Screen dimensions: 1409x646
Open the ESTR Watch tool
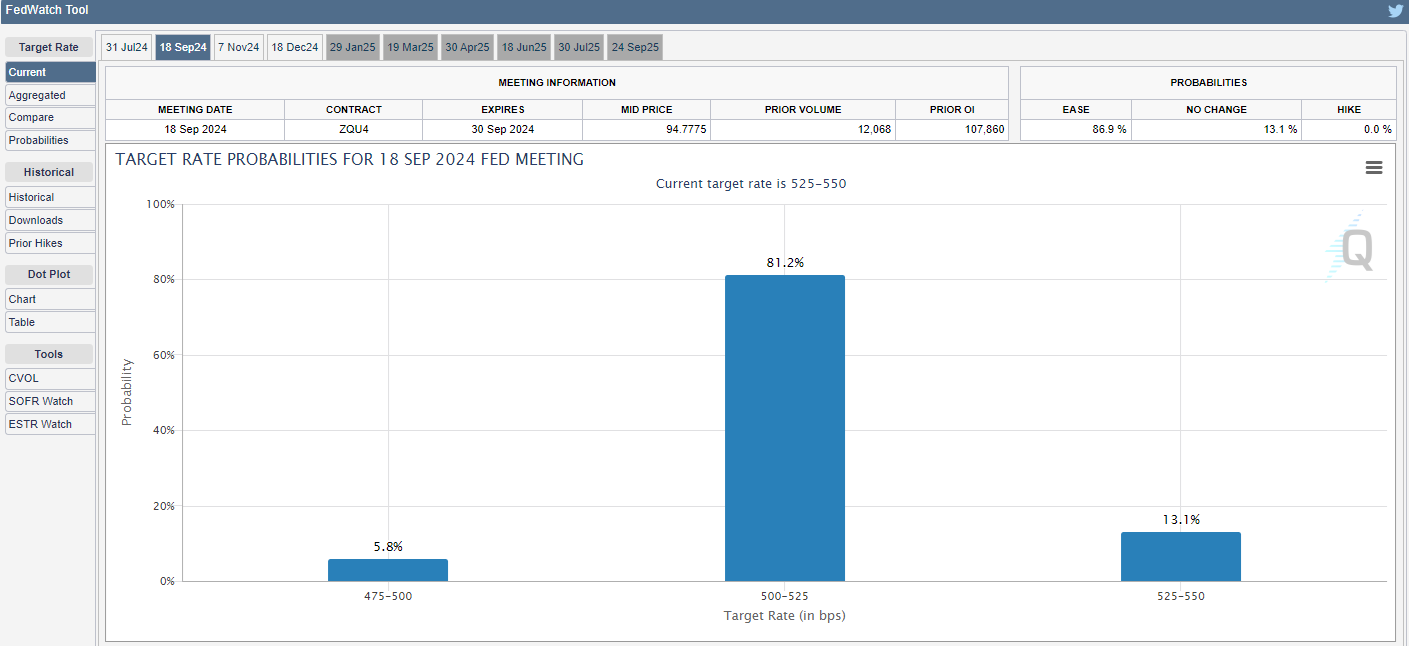tap(50, 424)
